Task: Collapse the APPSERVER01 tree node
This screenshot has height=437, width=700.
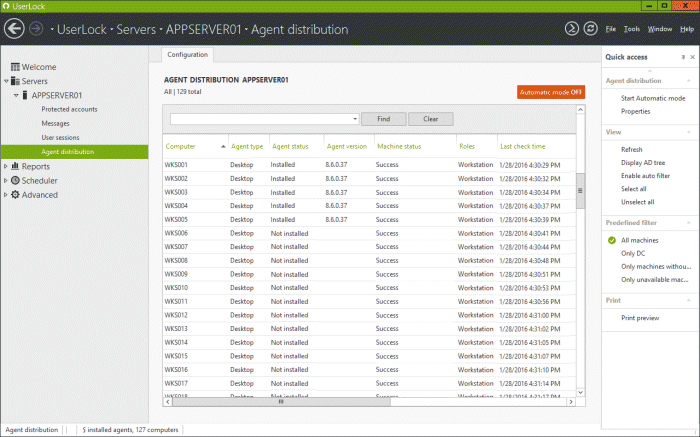Action: [x=15, y=95]
